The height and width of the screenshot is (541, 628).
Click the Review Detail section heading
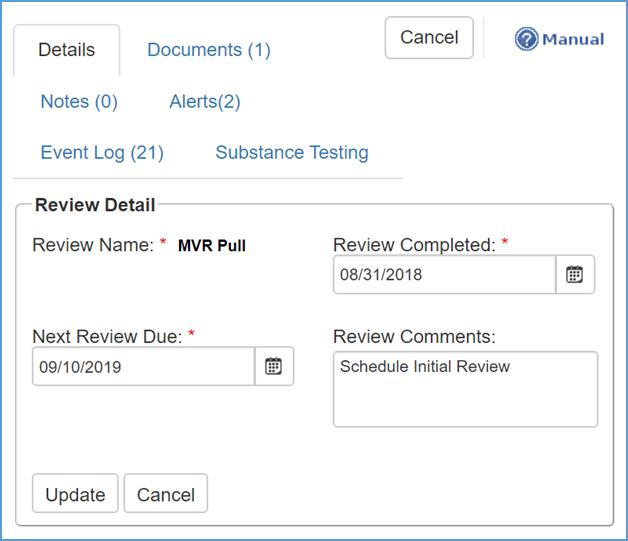tap(95, 206)
